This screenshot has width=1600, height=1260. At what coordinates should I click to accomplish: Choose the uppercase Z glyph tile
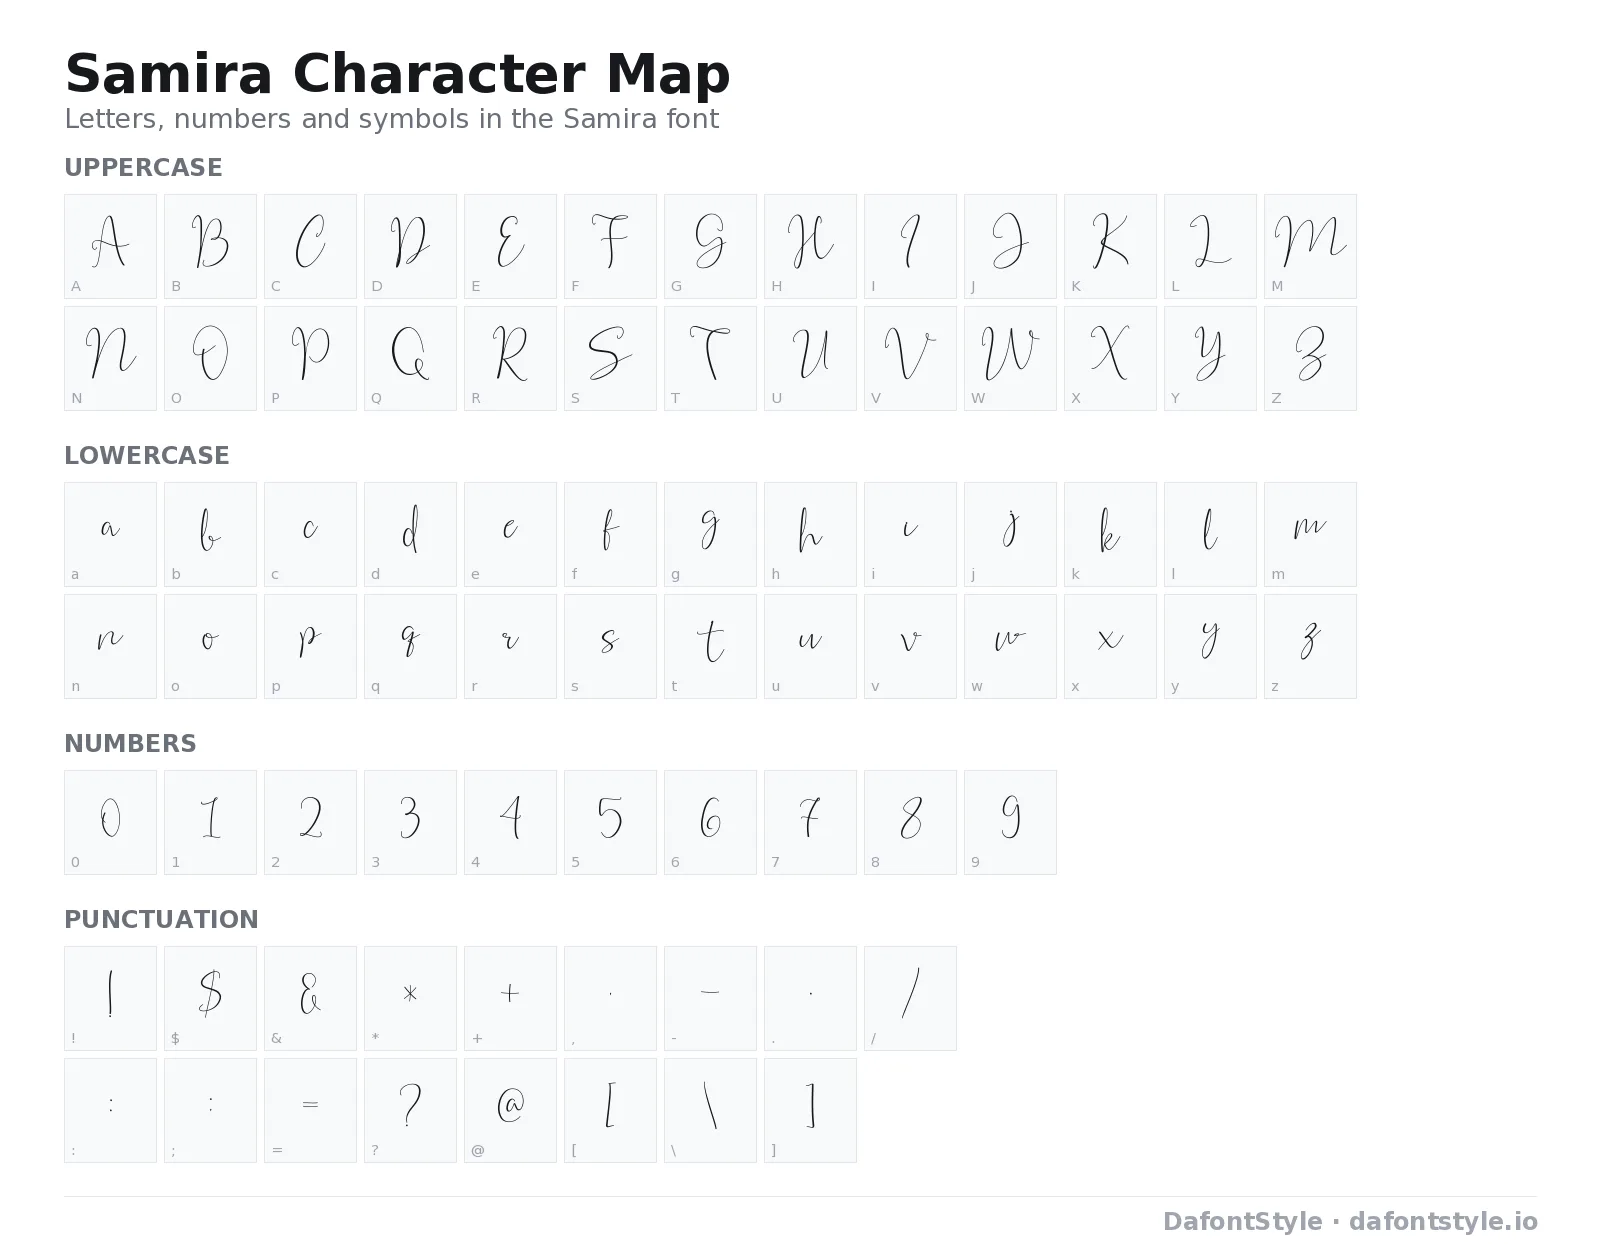pos(1310,358)
